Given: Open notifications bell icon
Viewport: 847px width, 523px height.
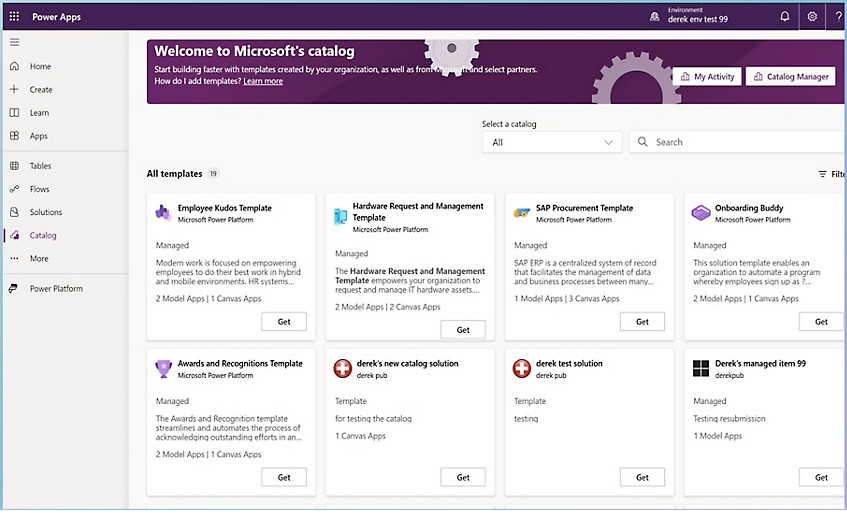Looking at the screenshot, I should click(x=784, y=17).
